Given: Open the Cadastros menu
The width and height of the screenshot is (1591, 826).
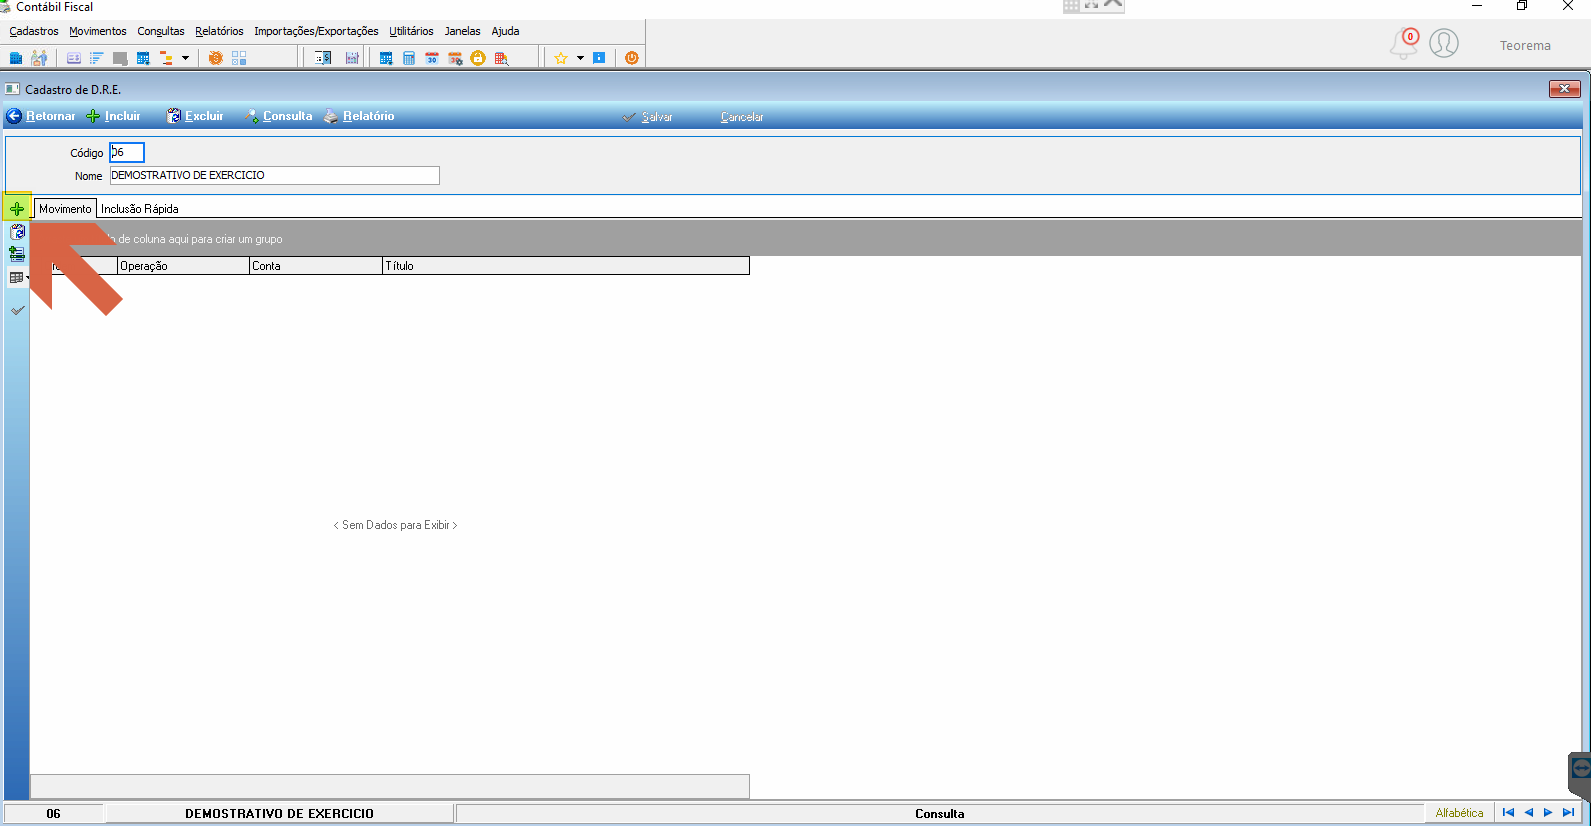Looking at the screenshot, I should pyautogui.click(x=34, y=31).
